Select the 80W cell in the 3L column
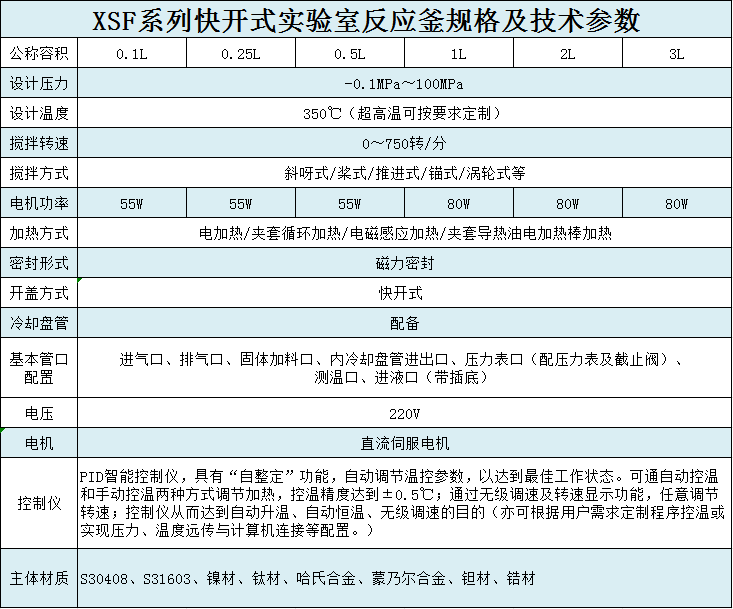 click(x=677, y=204)
